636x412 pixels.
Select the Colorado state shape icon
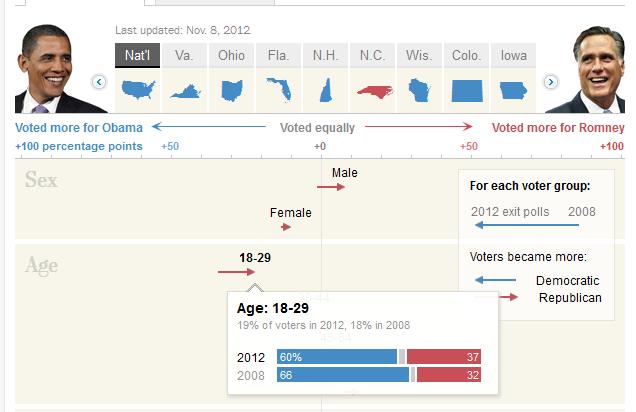tap(466, 89)
